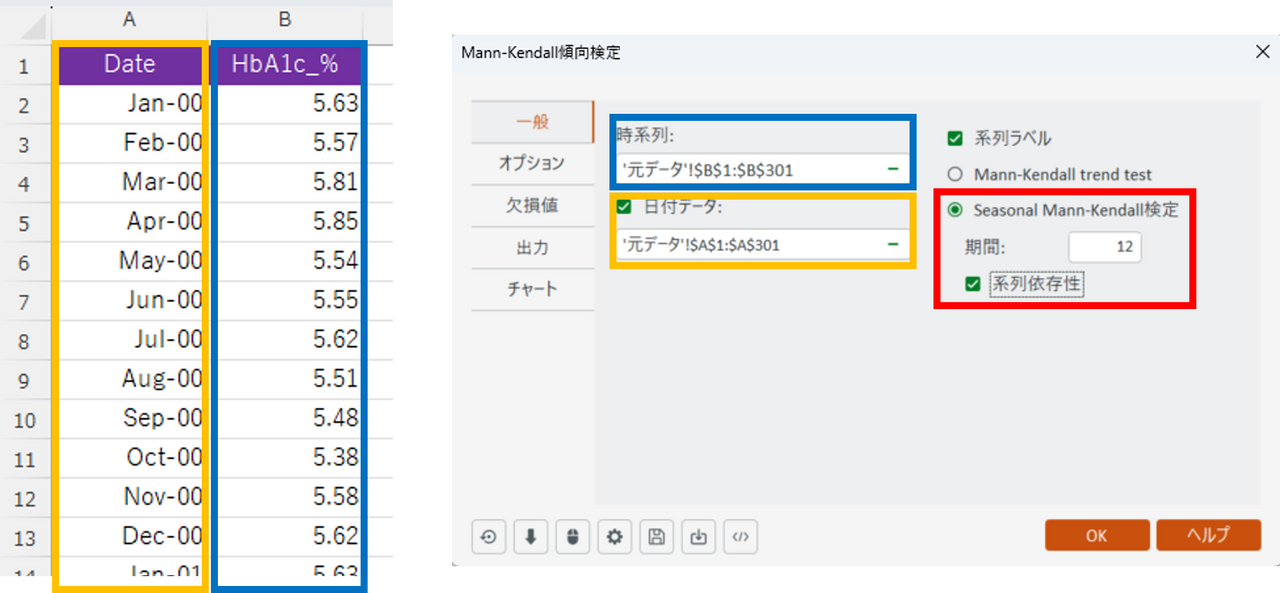1280x593 pixels.
Task: Select Mann-Kendall trend test radio button
Action: point(955,174)
